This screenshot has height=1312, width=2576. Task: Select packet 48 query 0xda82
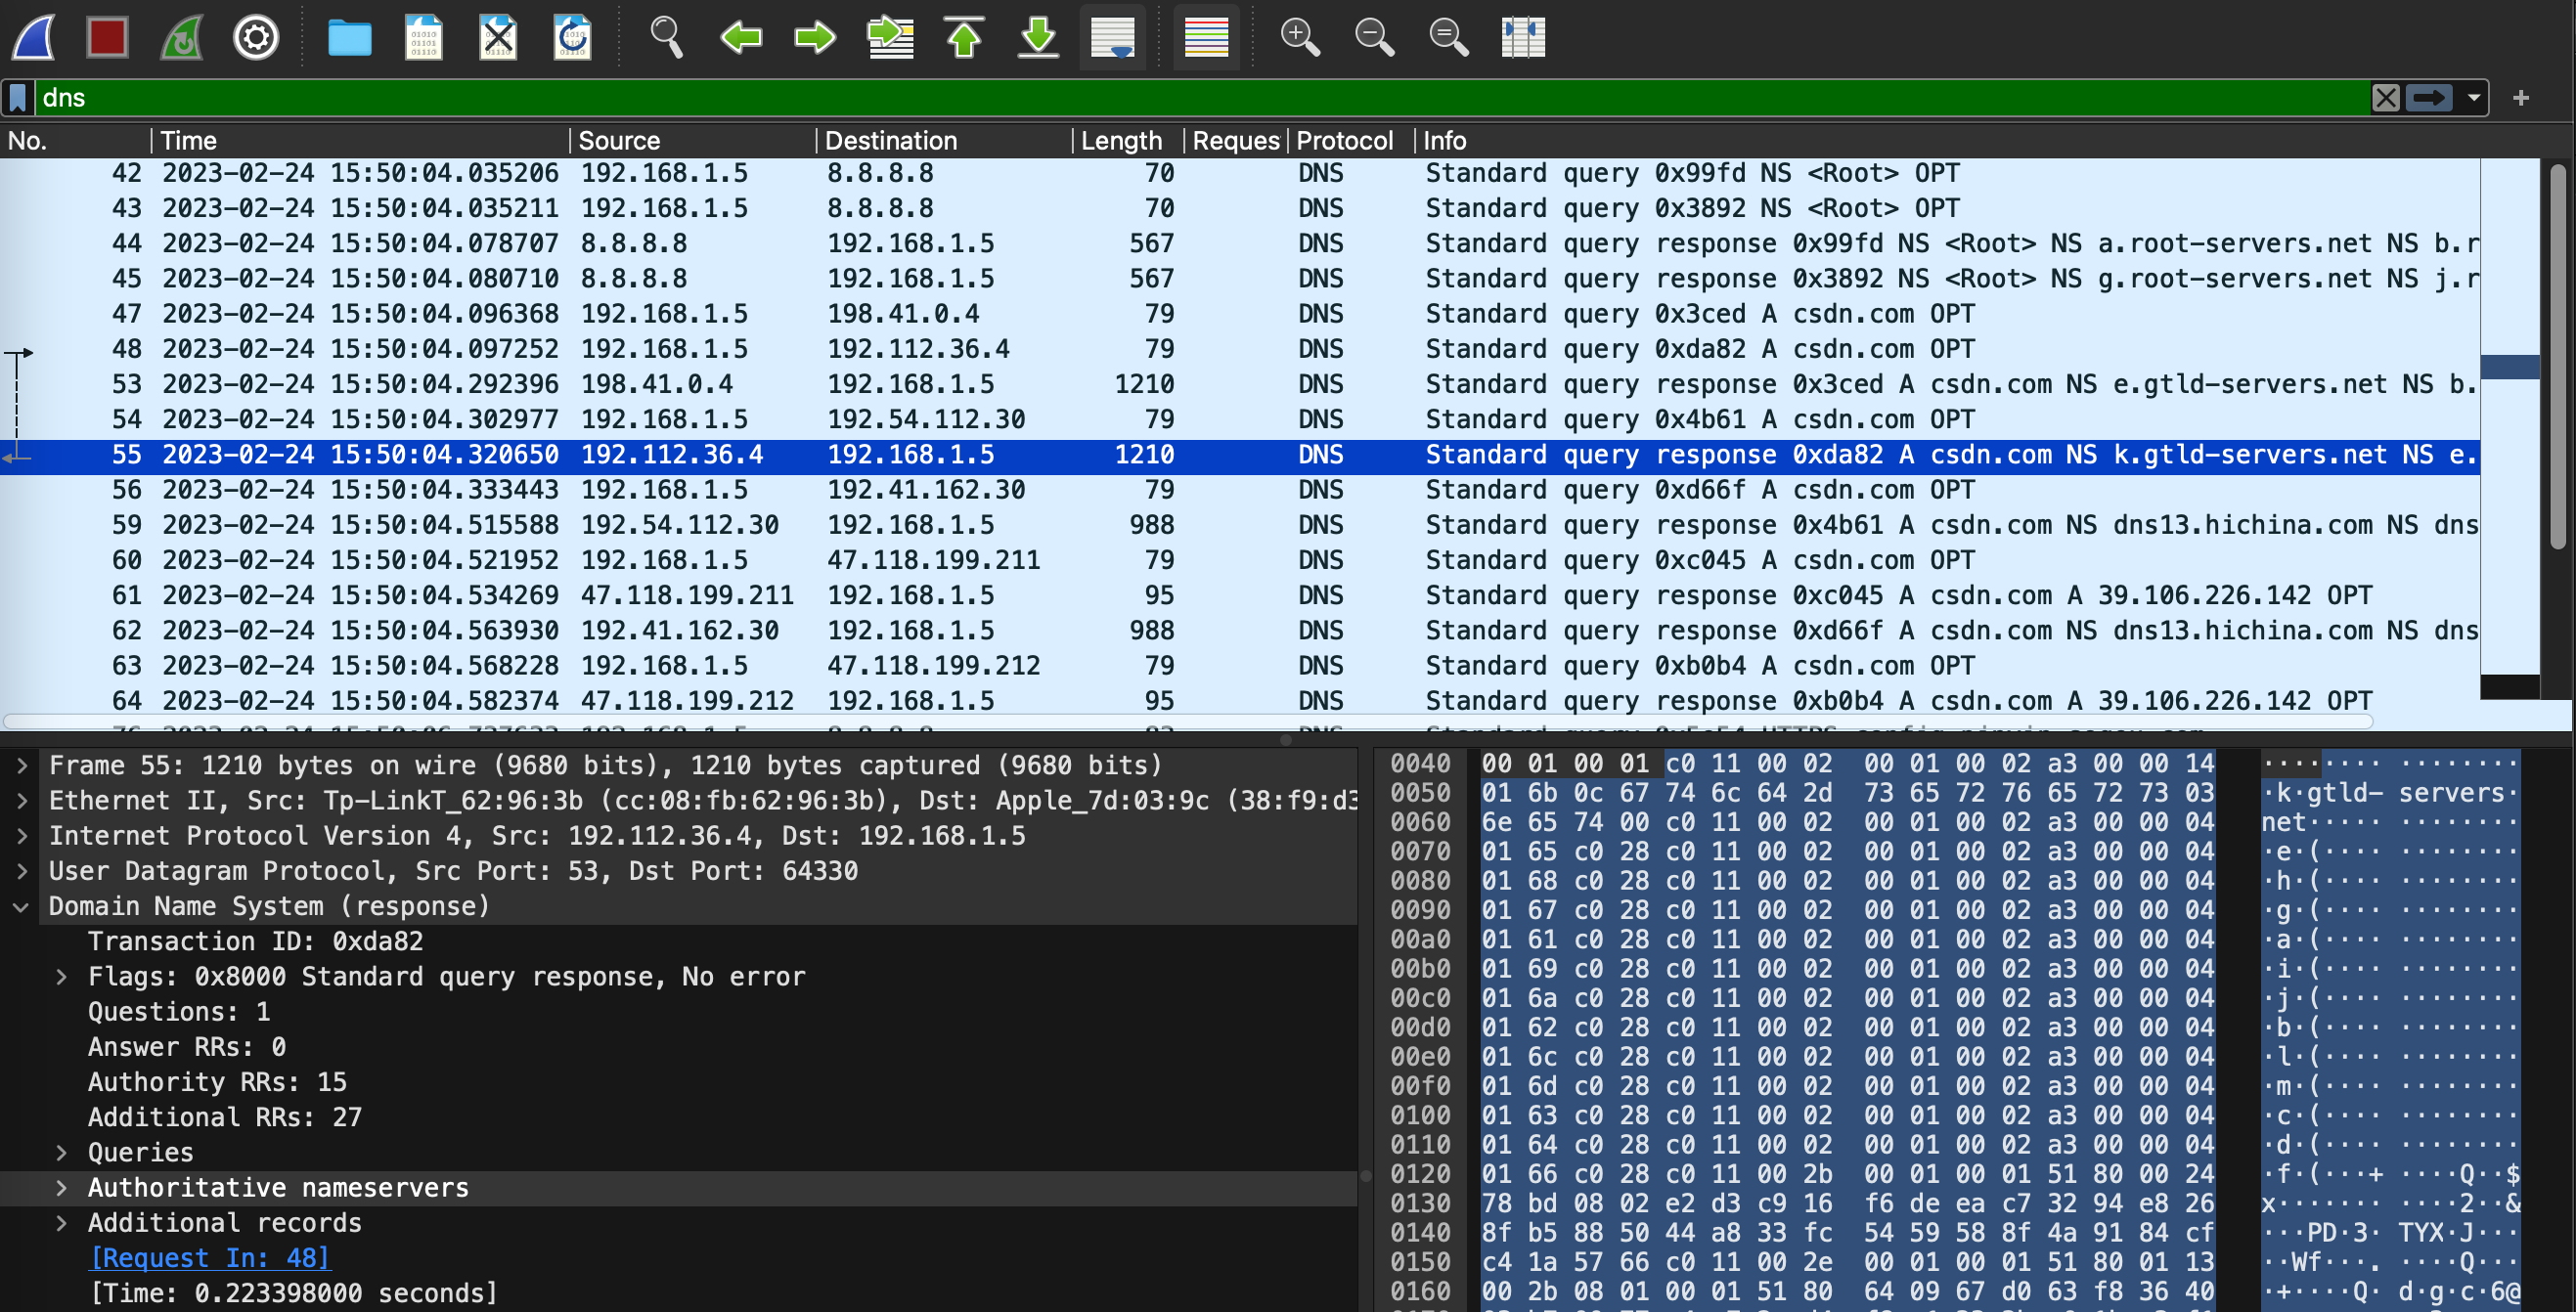click(x=1240, y=349)
